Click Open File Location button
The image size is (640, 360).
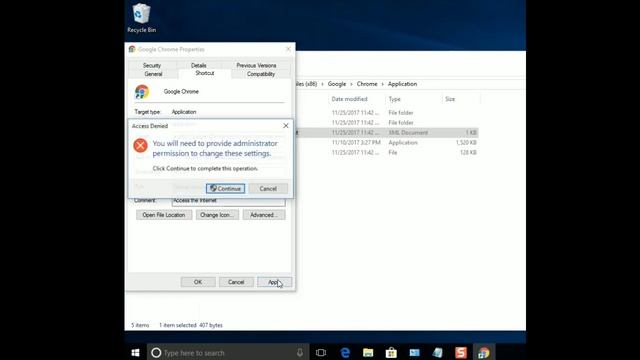164,215
